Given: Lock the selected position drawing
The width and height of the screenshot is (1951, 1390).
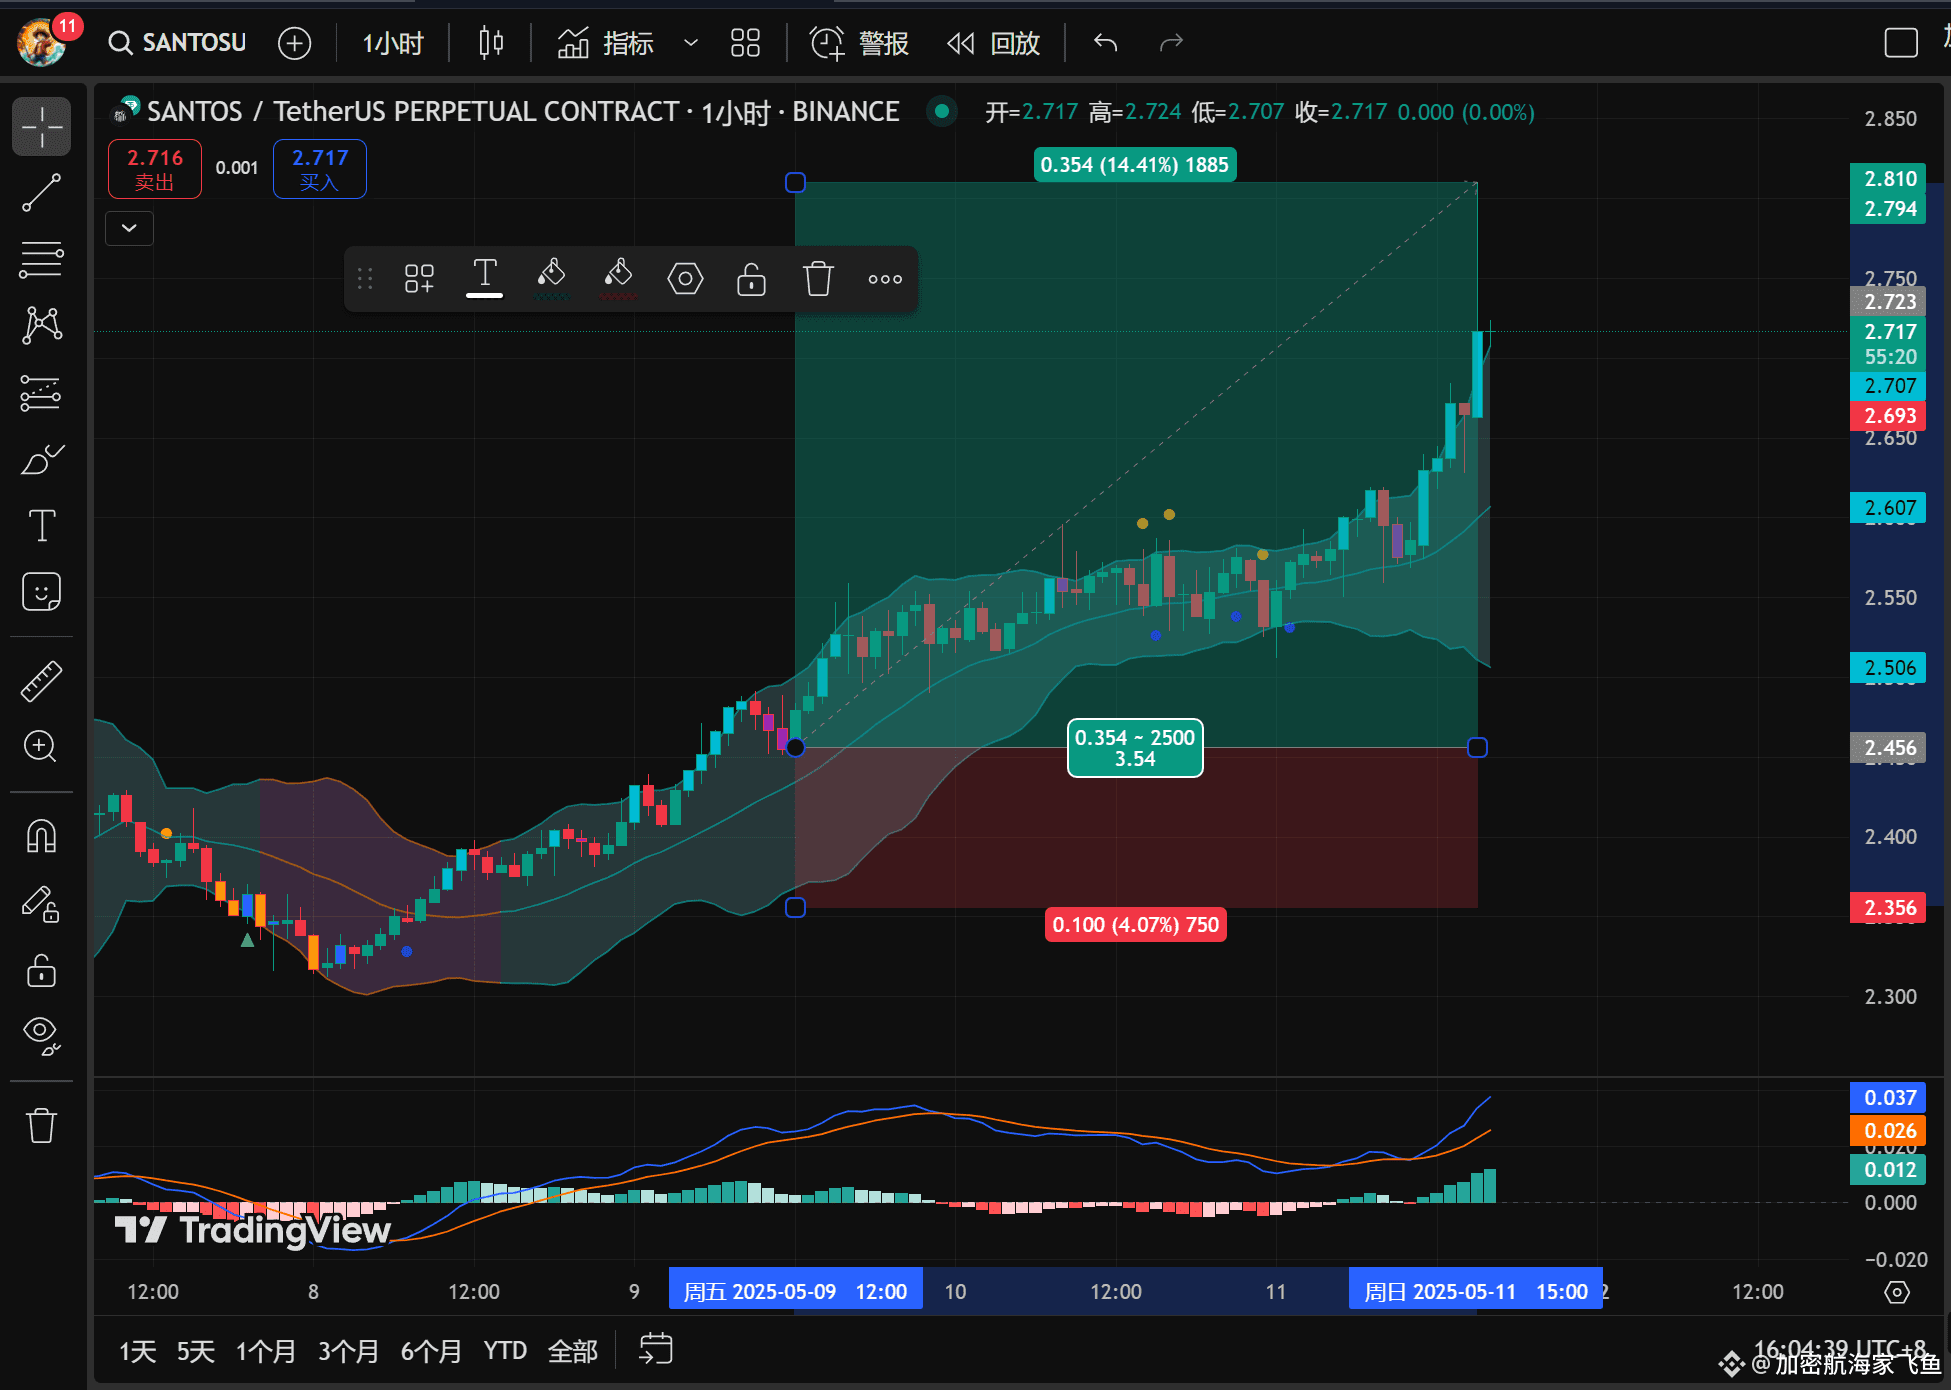Looking at the screenshot, I should pos(751,279).
